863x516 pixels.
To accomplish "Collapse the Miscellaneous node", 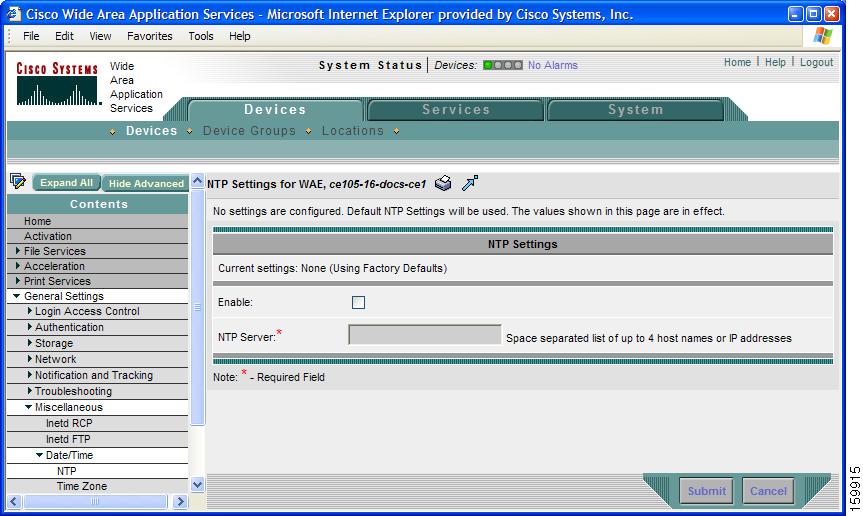I will point(28,407).
